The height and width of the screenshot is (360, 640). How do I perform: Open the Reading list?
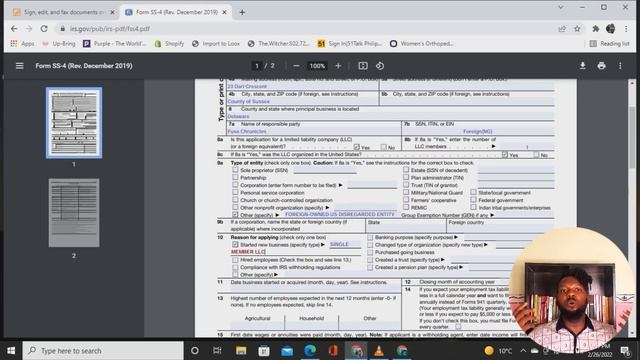coord(609,43)
